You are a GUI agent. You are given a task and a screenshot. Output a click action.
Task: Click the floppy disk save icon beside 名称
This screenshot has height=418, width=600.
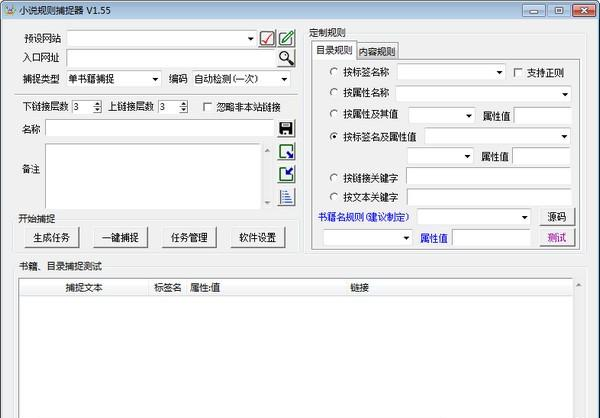coord(286,129)
